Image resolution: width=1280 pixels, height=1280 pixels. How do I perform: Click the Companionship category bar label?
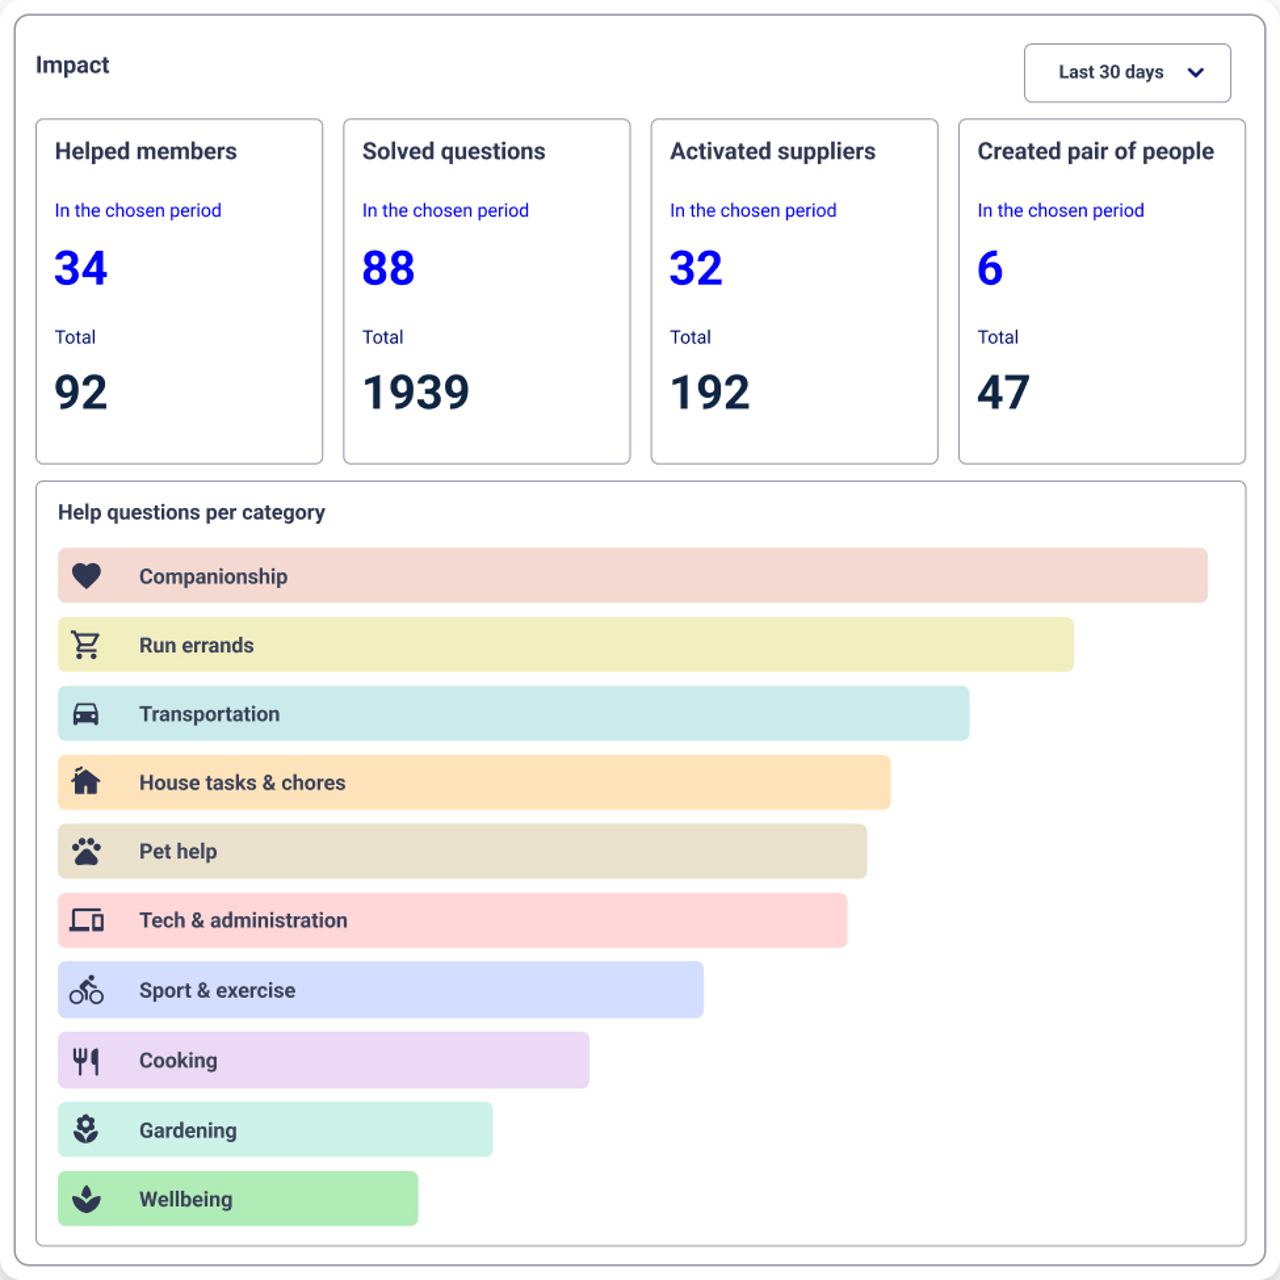[213, 576]
